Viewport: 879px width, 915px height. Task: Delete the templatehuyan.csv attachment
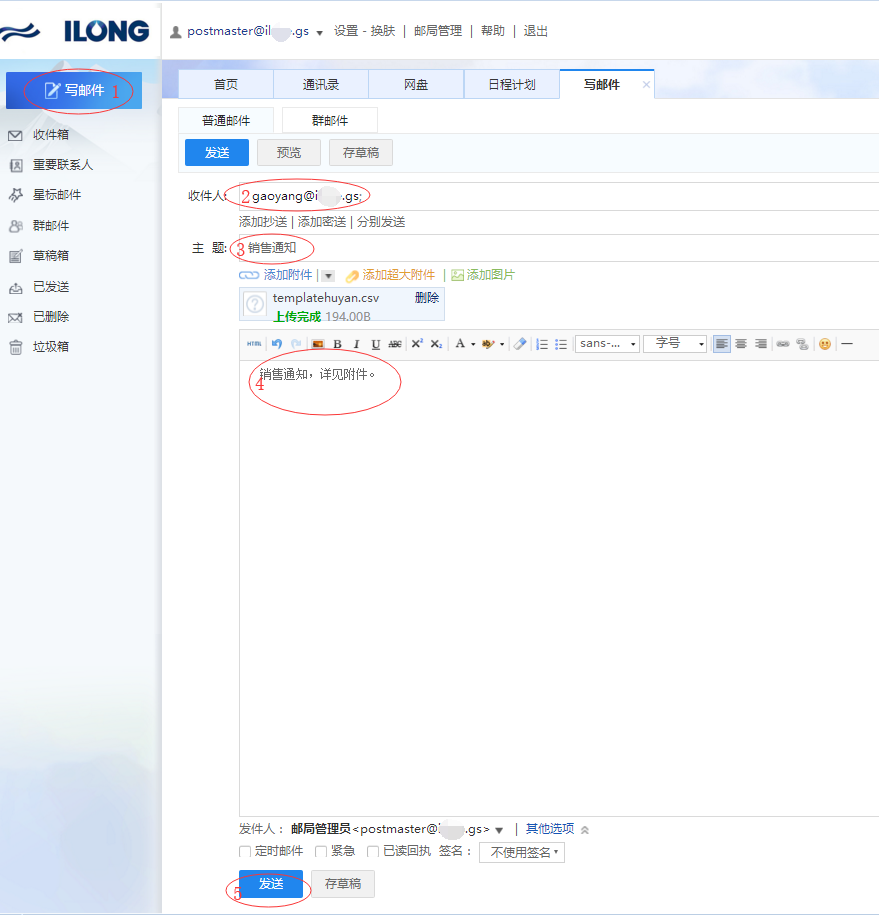click(427, 298)
